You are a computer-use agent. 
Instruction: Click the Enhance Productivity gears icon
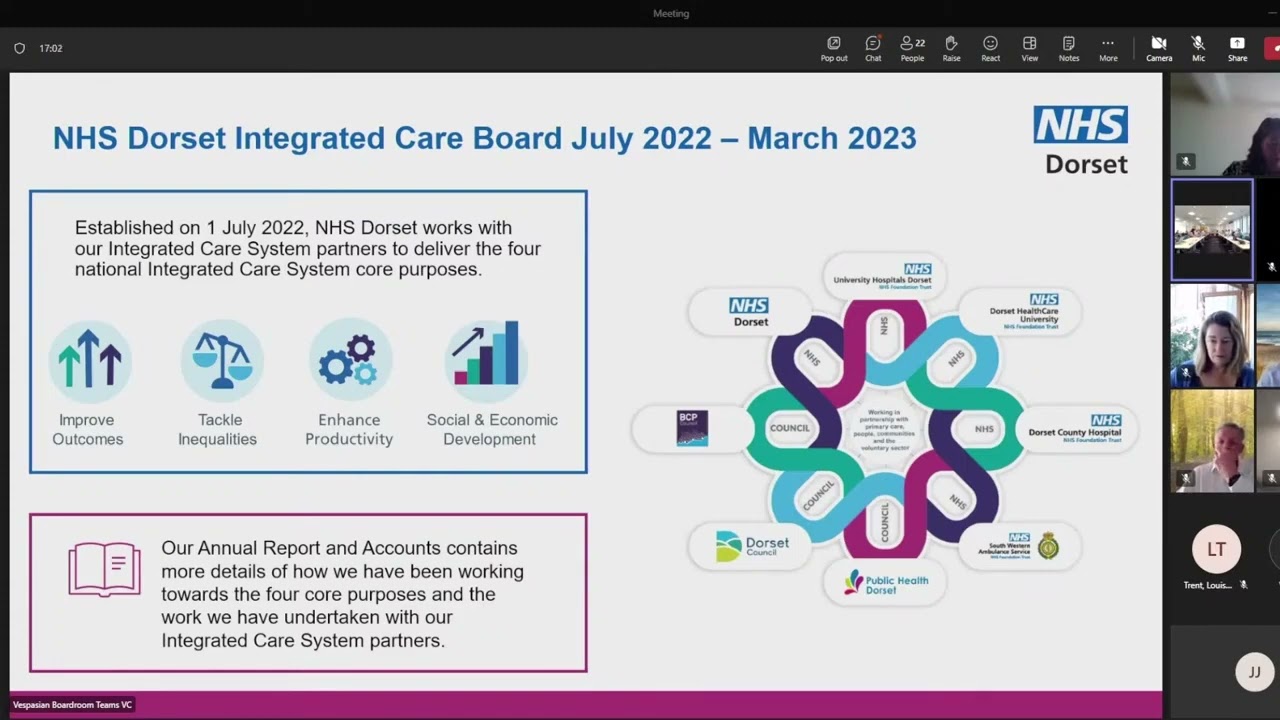coord(349,360)
